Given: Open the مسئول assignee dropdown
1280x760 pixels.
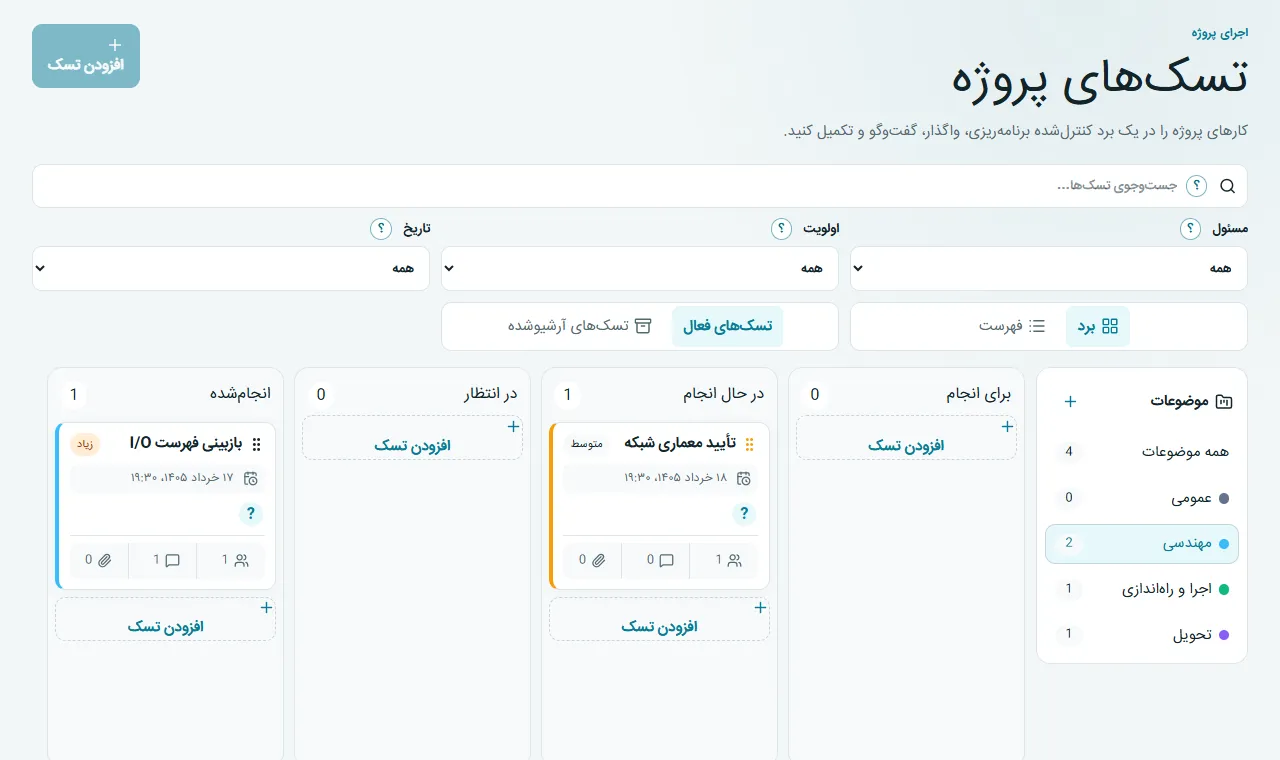Looking at the screenshot, I should 1049,269.
